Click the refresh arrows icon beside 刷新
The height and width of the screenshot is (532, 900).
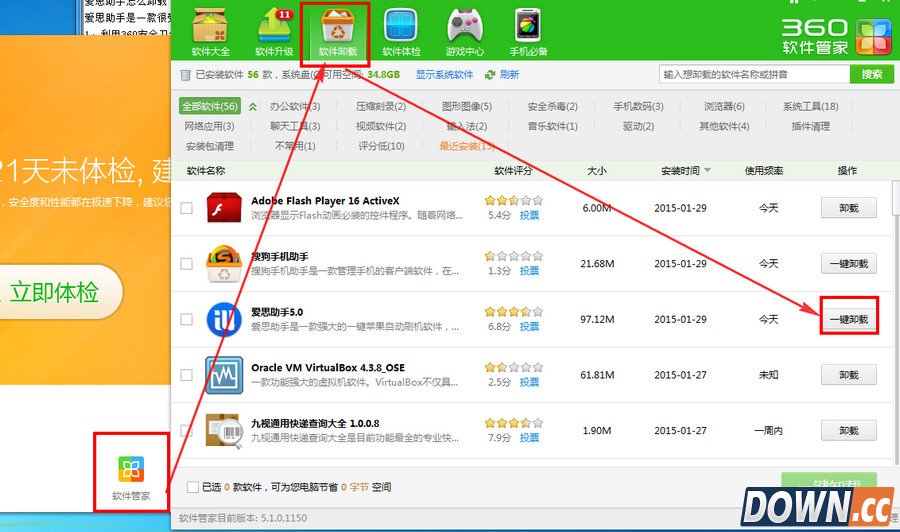[490, 75]
